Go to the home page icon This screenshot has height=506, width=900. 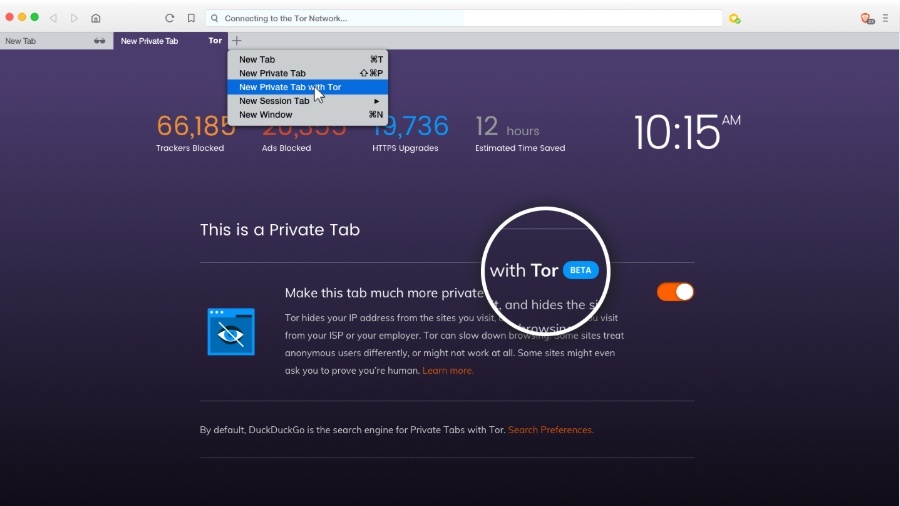pyautogui.click(x=96, y=18)
